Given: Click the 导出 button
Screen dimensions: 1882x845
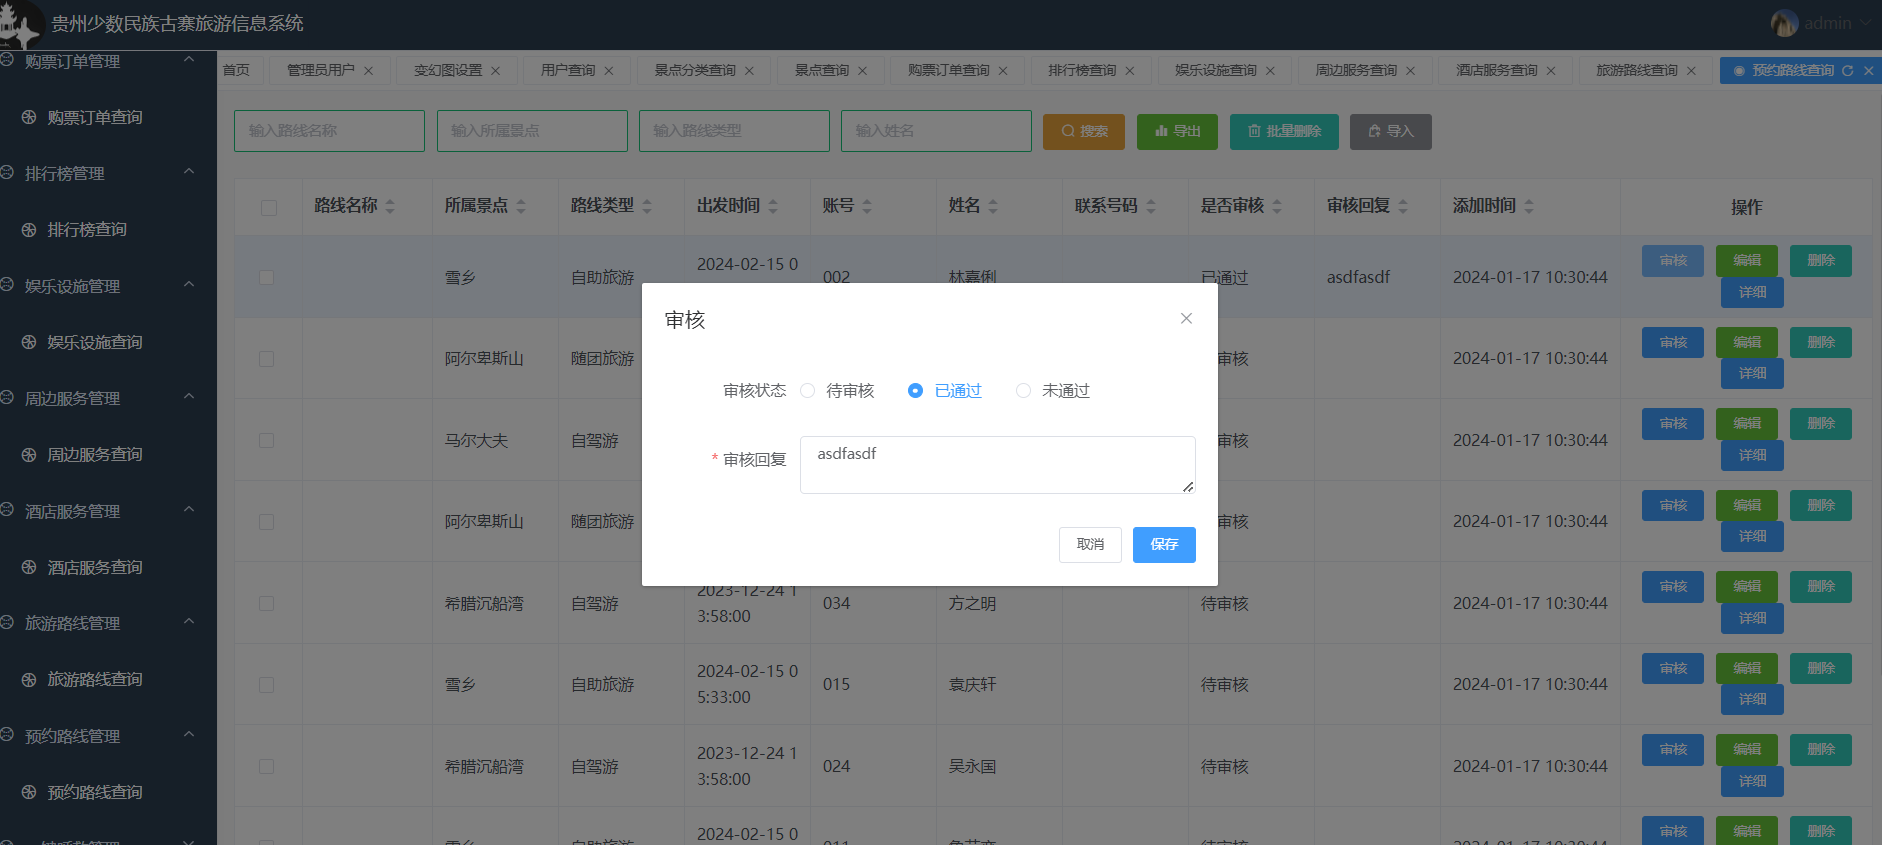Looking at the screenshot, I should point(1177,131).
